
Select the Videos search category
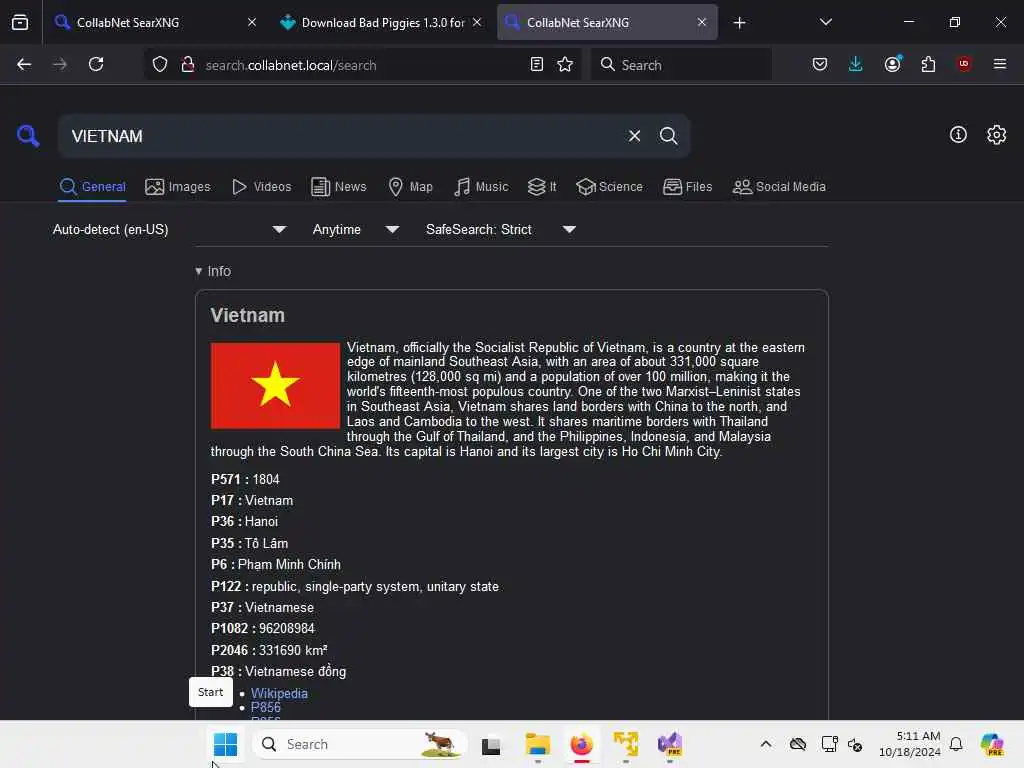(262, 187)
